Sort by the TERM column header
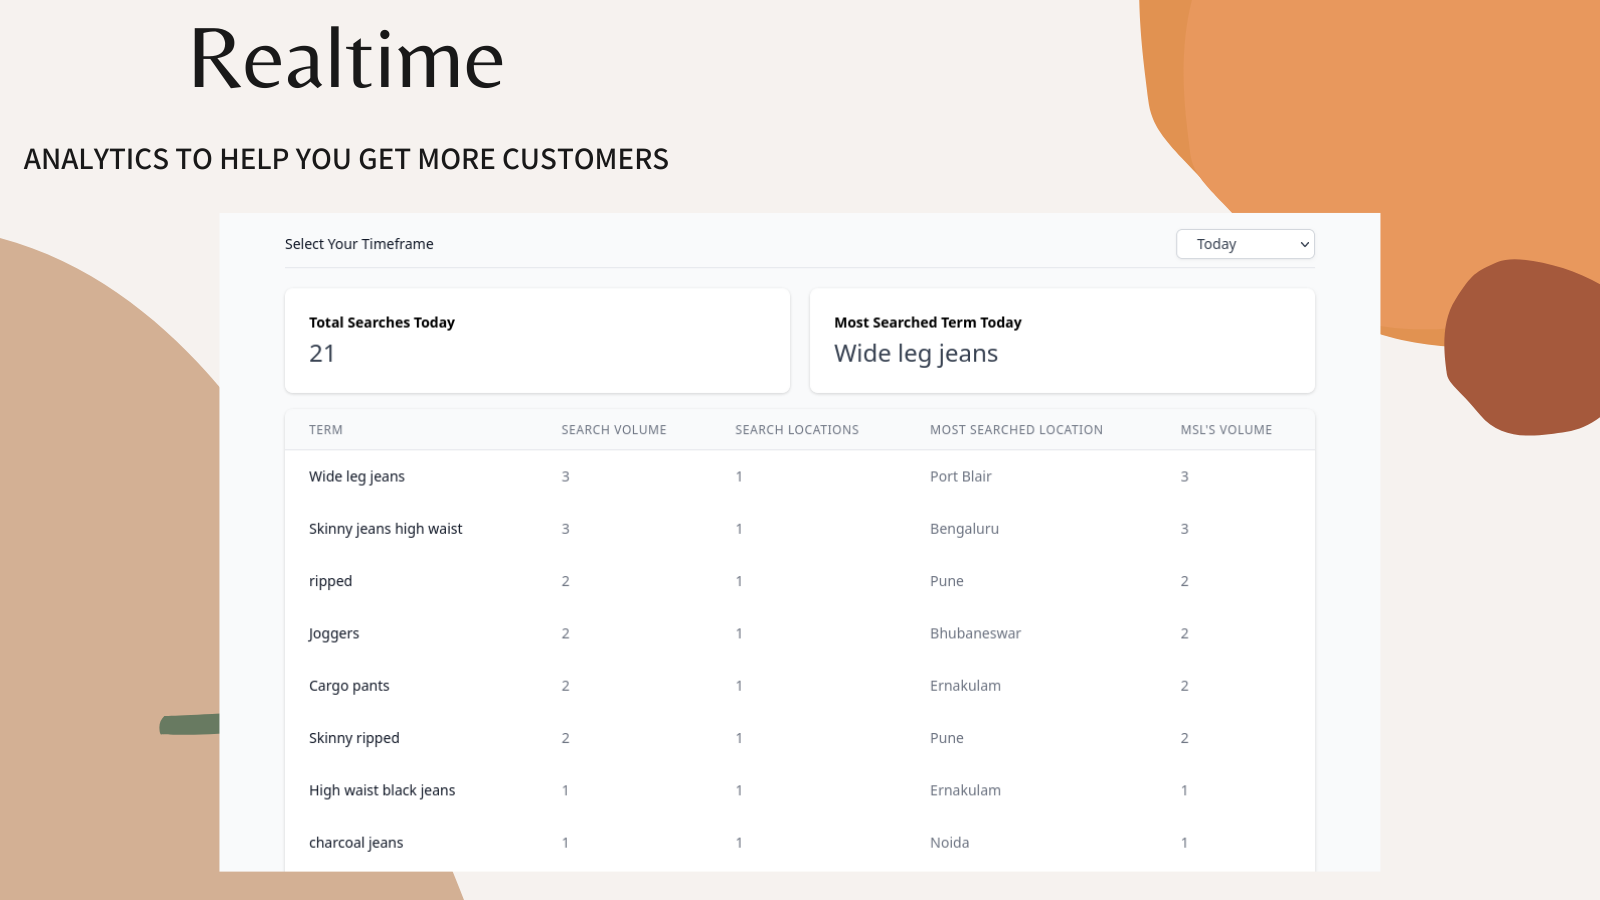Viewport: 1600px width, 900px height. [326, 430]
